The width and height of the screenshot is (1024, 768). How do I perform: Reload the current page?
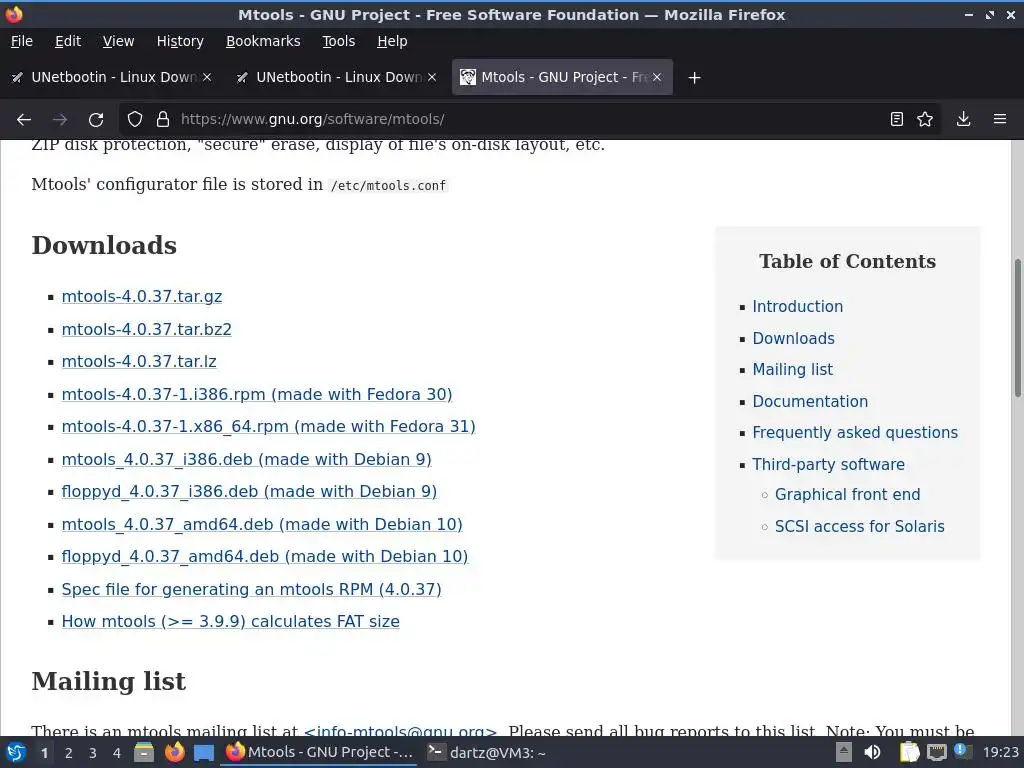[x=96, y=120]
